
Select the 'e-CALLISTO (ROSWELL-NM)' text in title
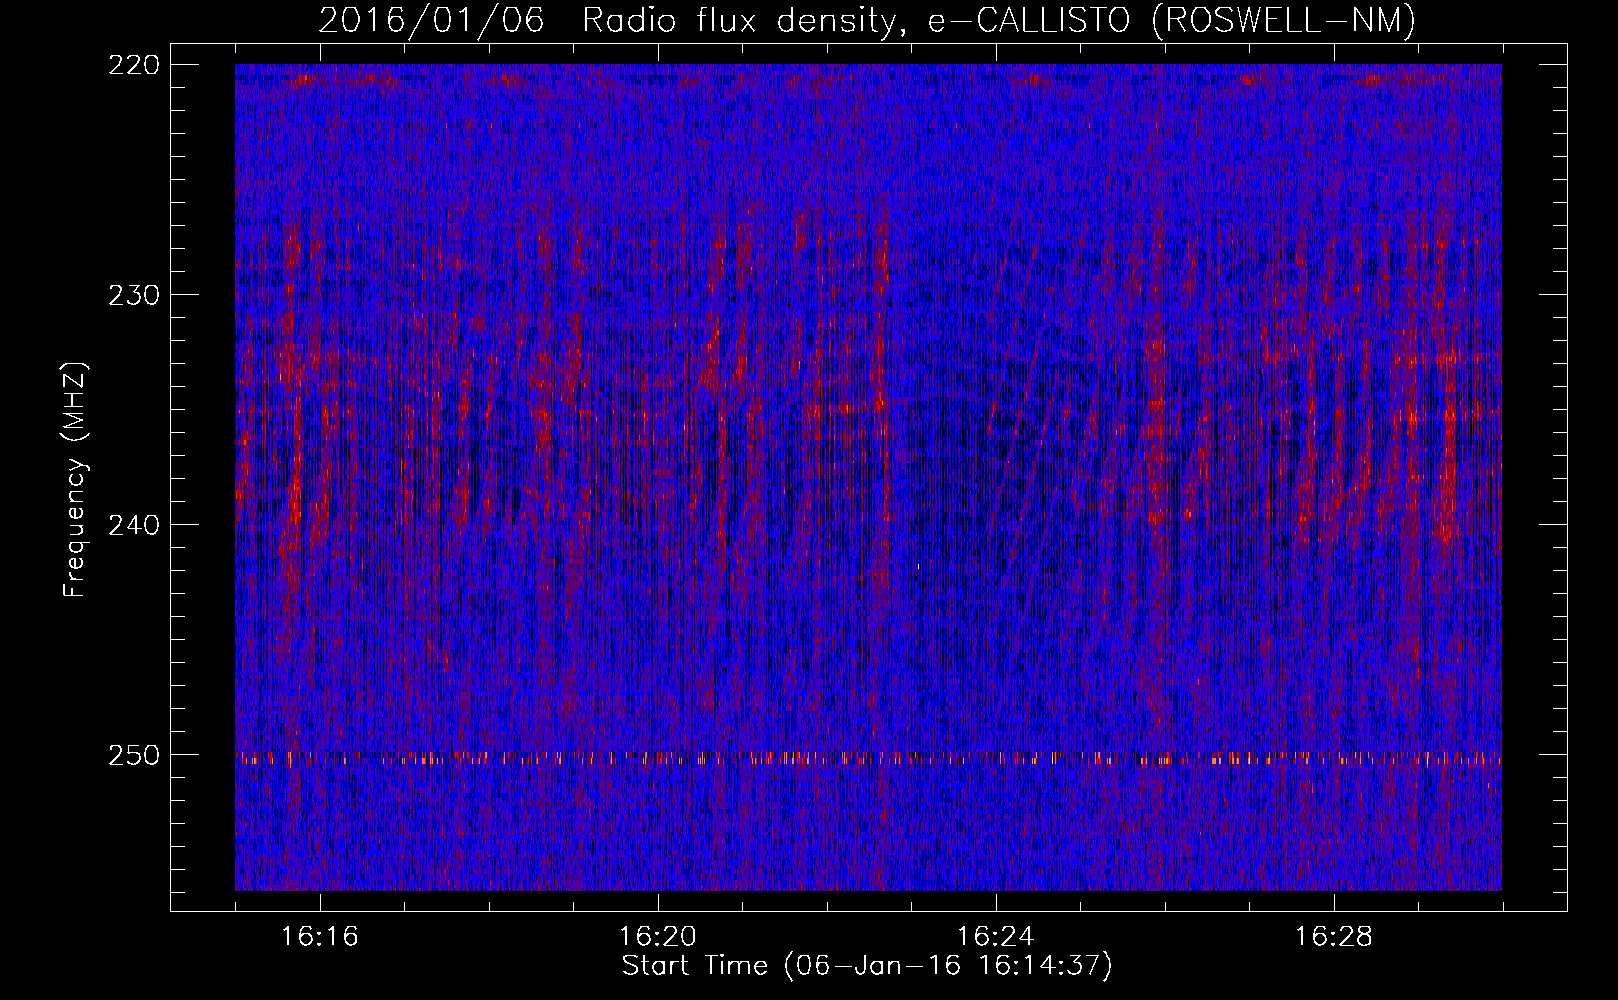(1173, 20)
